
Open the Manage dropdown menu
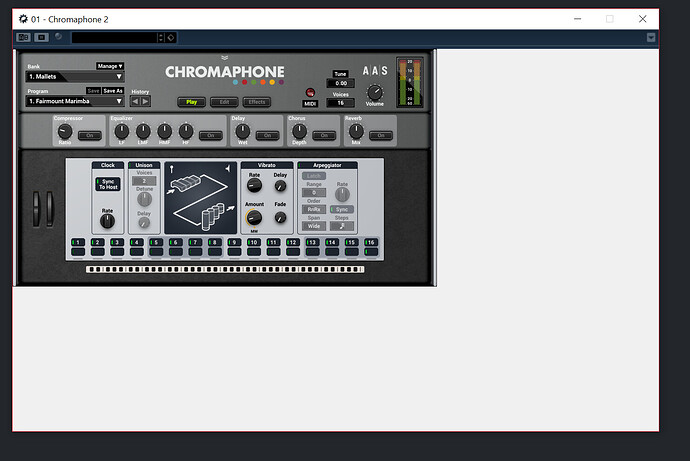coord(110,66)
